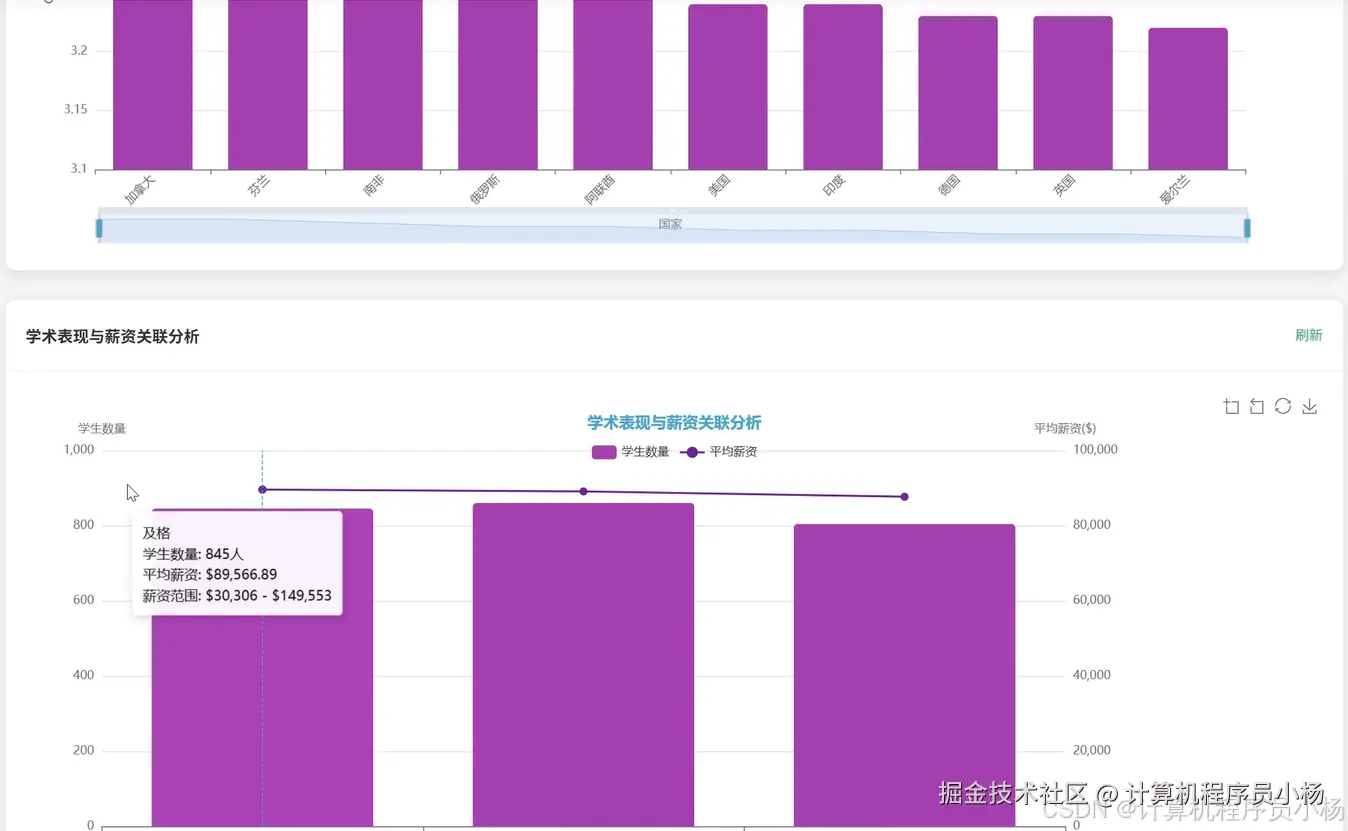
Task: Click tooltip line 学生数量: 845人
Action: point(193,554)
